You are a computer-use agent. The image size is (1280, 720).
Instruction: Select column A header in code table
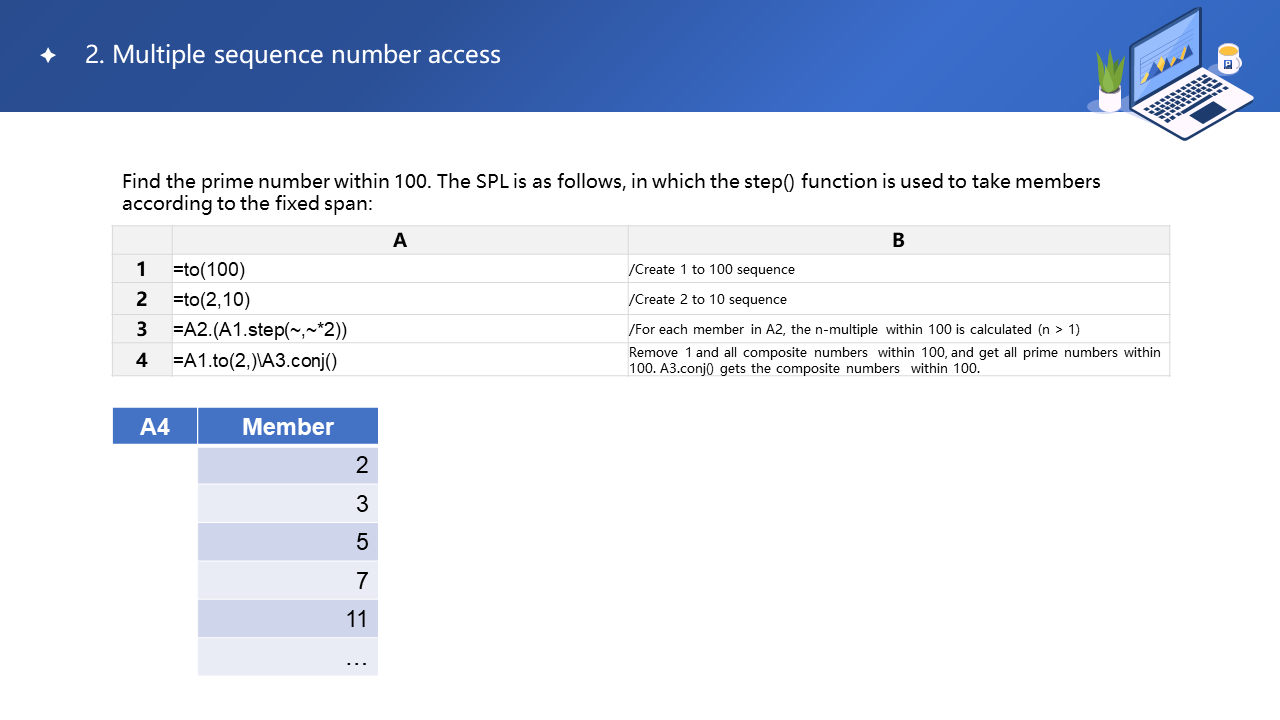(x=400, y=240)
